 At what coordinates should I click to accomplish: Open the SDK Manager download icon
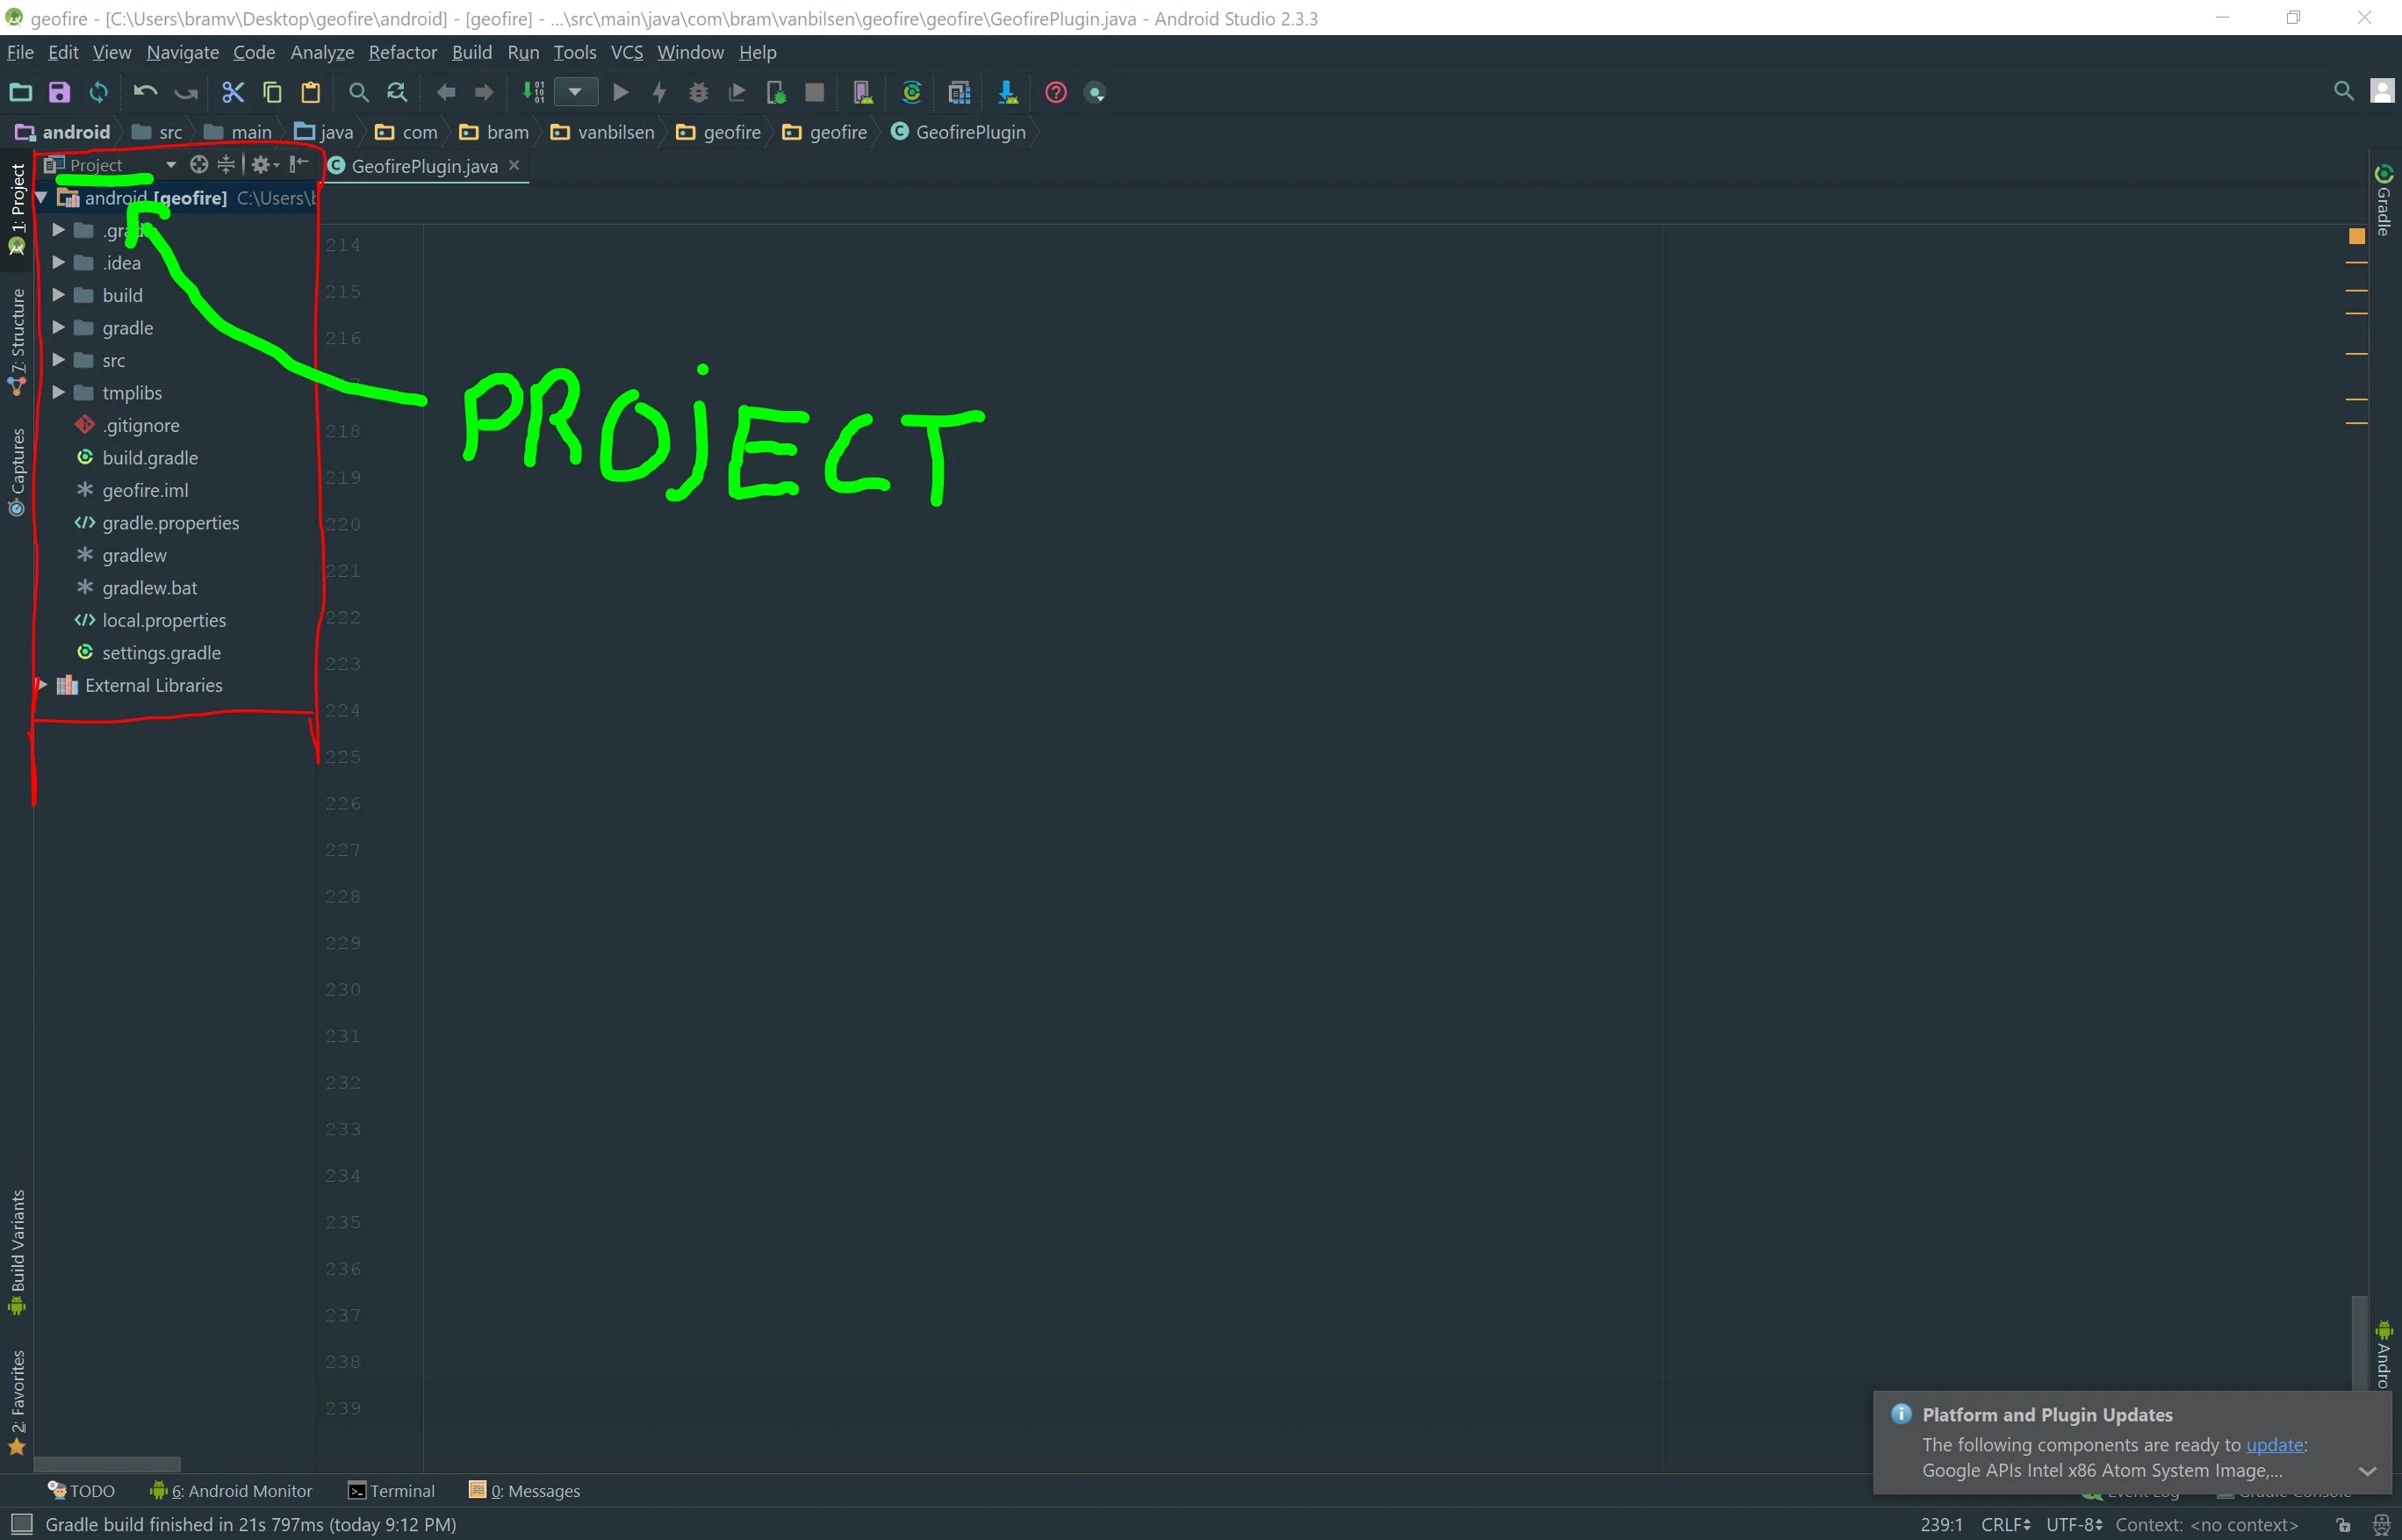pos(1007,93)
